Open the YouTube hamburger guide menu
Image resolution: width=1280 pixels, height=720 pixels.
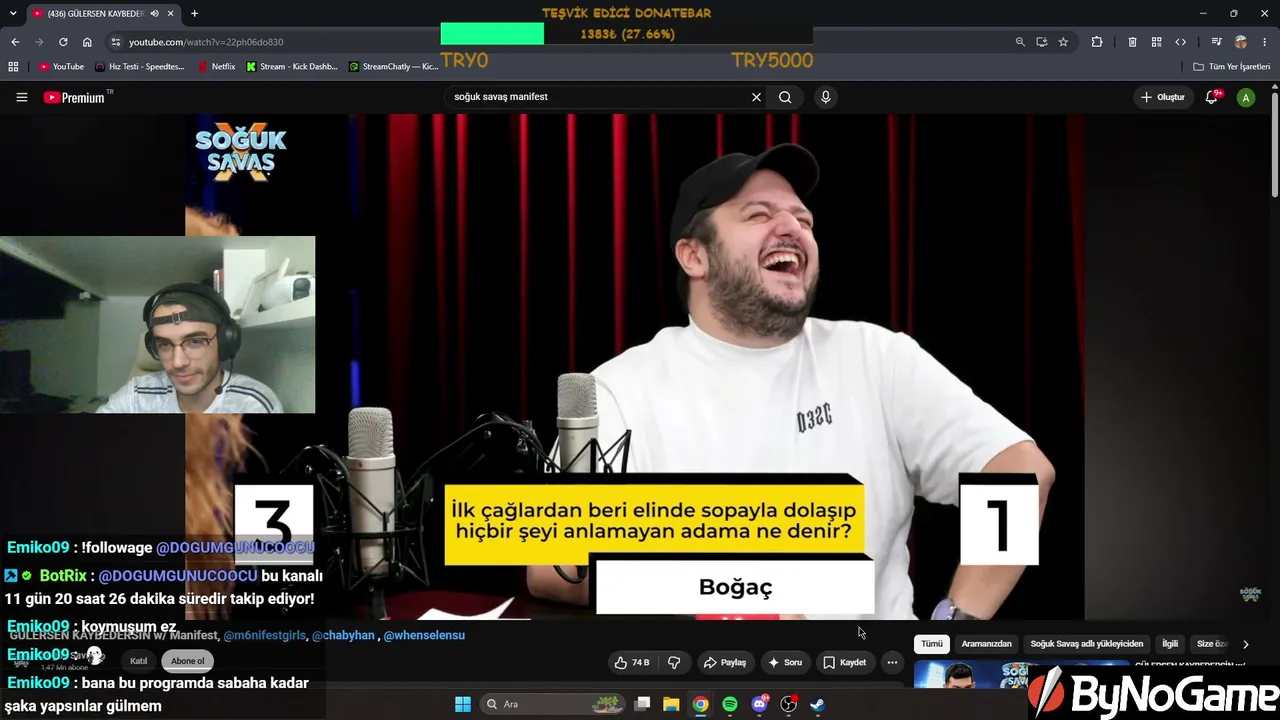(21, 97)
